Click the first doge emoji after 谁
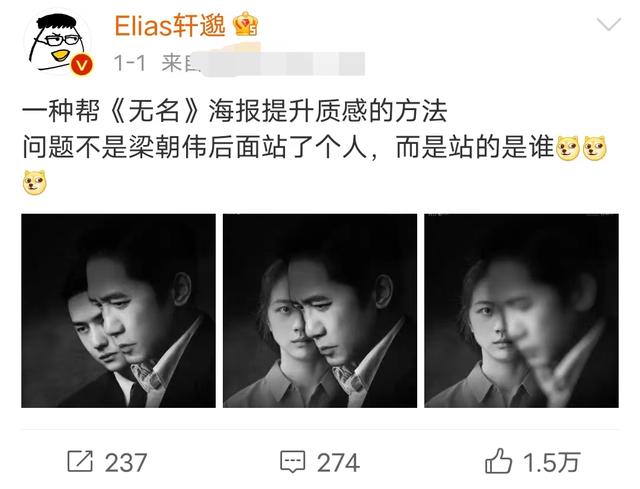The image size is (640, 489). pyautogui.click(x=568, y=148)
